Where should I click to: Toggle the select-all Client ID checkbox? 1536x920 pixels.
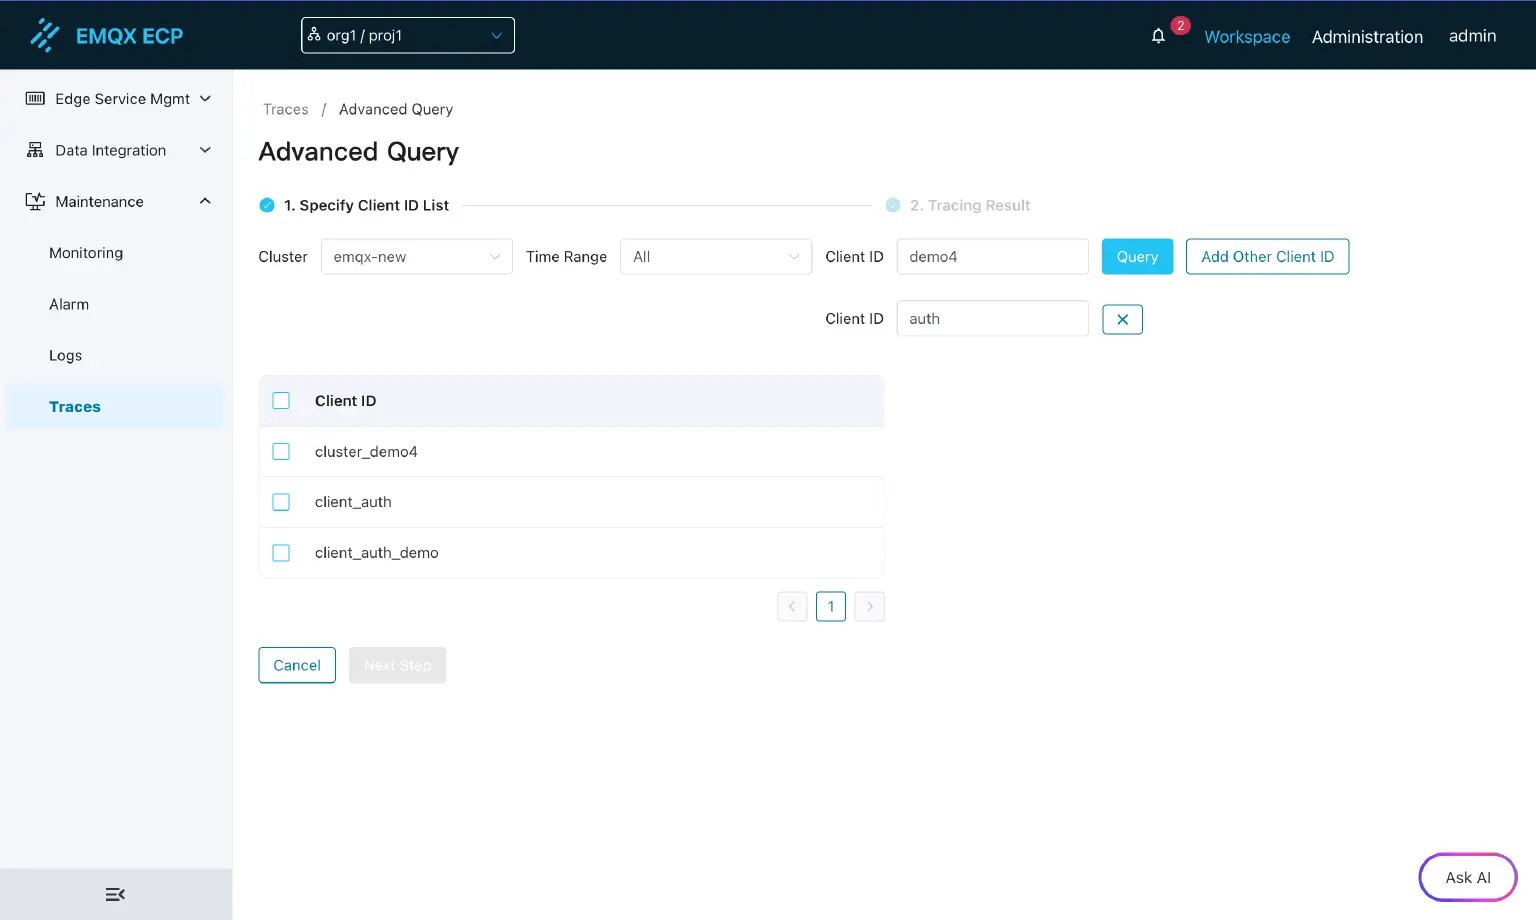tap(281, 401)
